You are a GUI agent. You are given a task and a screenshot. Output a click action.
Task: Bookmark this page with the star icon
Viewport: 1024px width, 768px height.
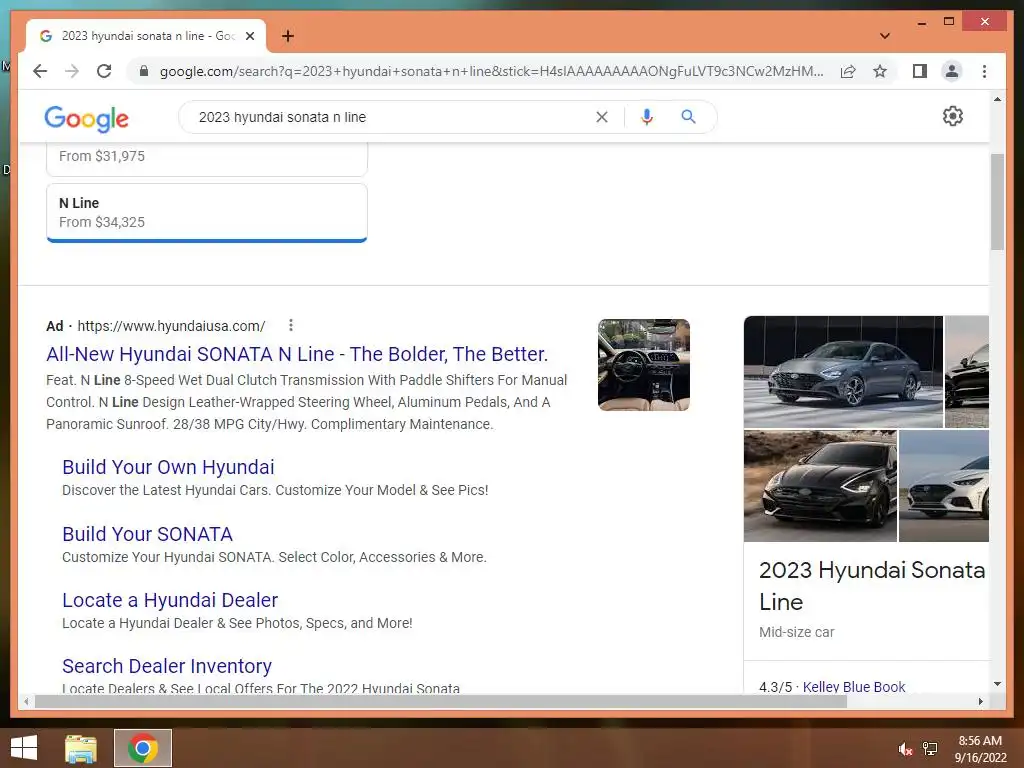pos(880,71)
